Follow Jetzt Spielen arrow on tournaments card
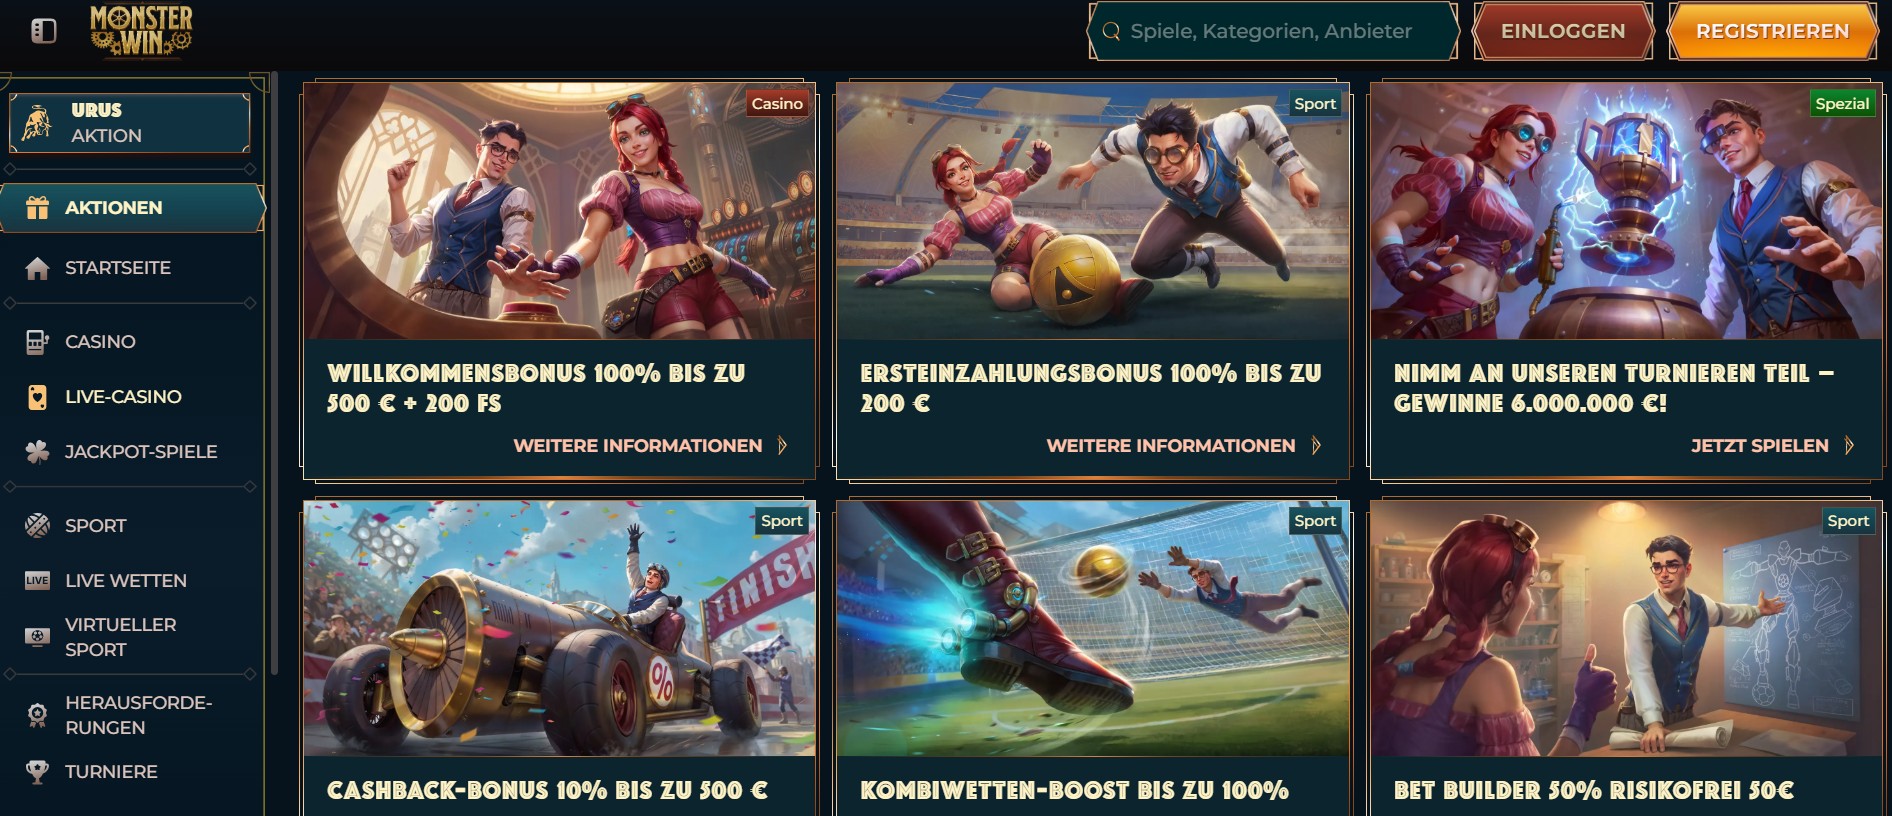The width and height of the screenshot is (1892, 816). coord(1849,446)
